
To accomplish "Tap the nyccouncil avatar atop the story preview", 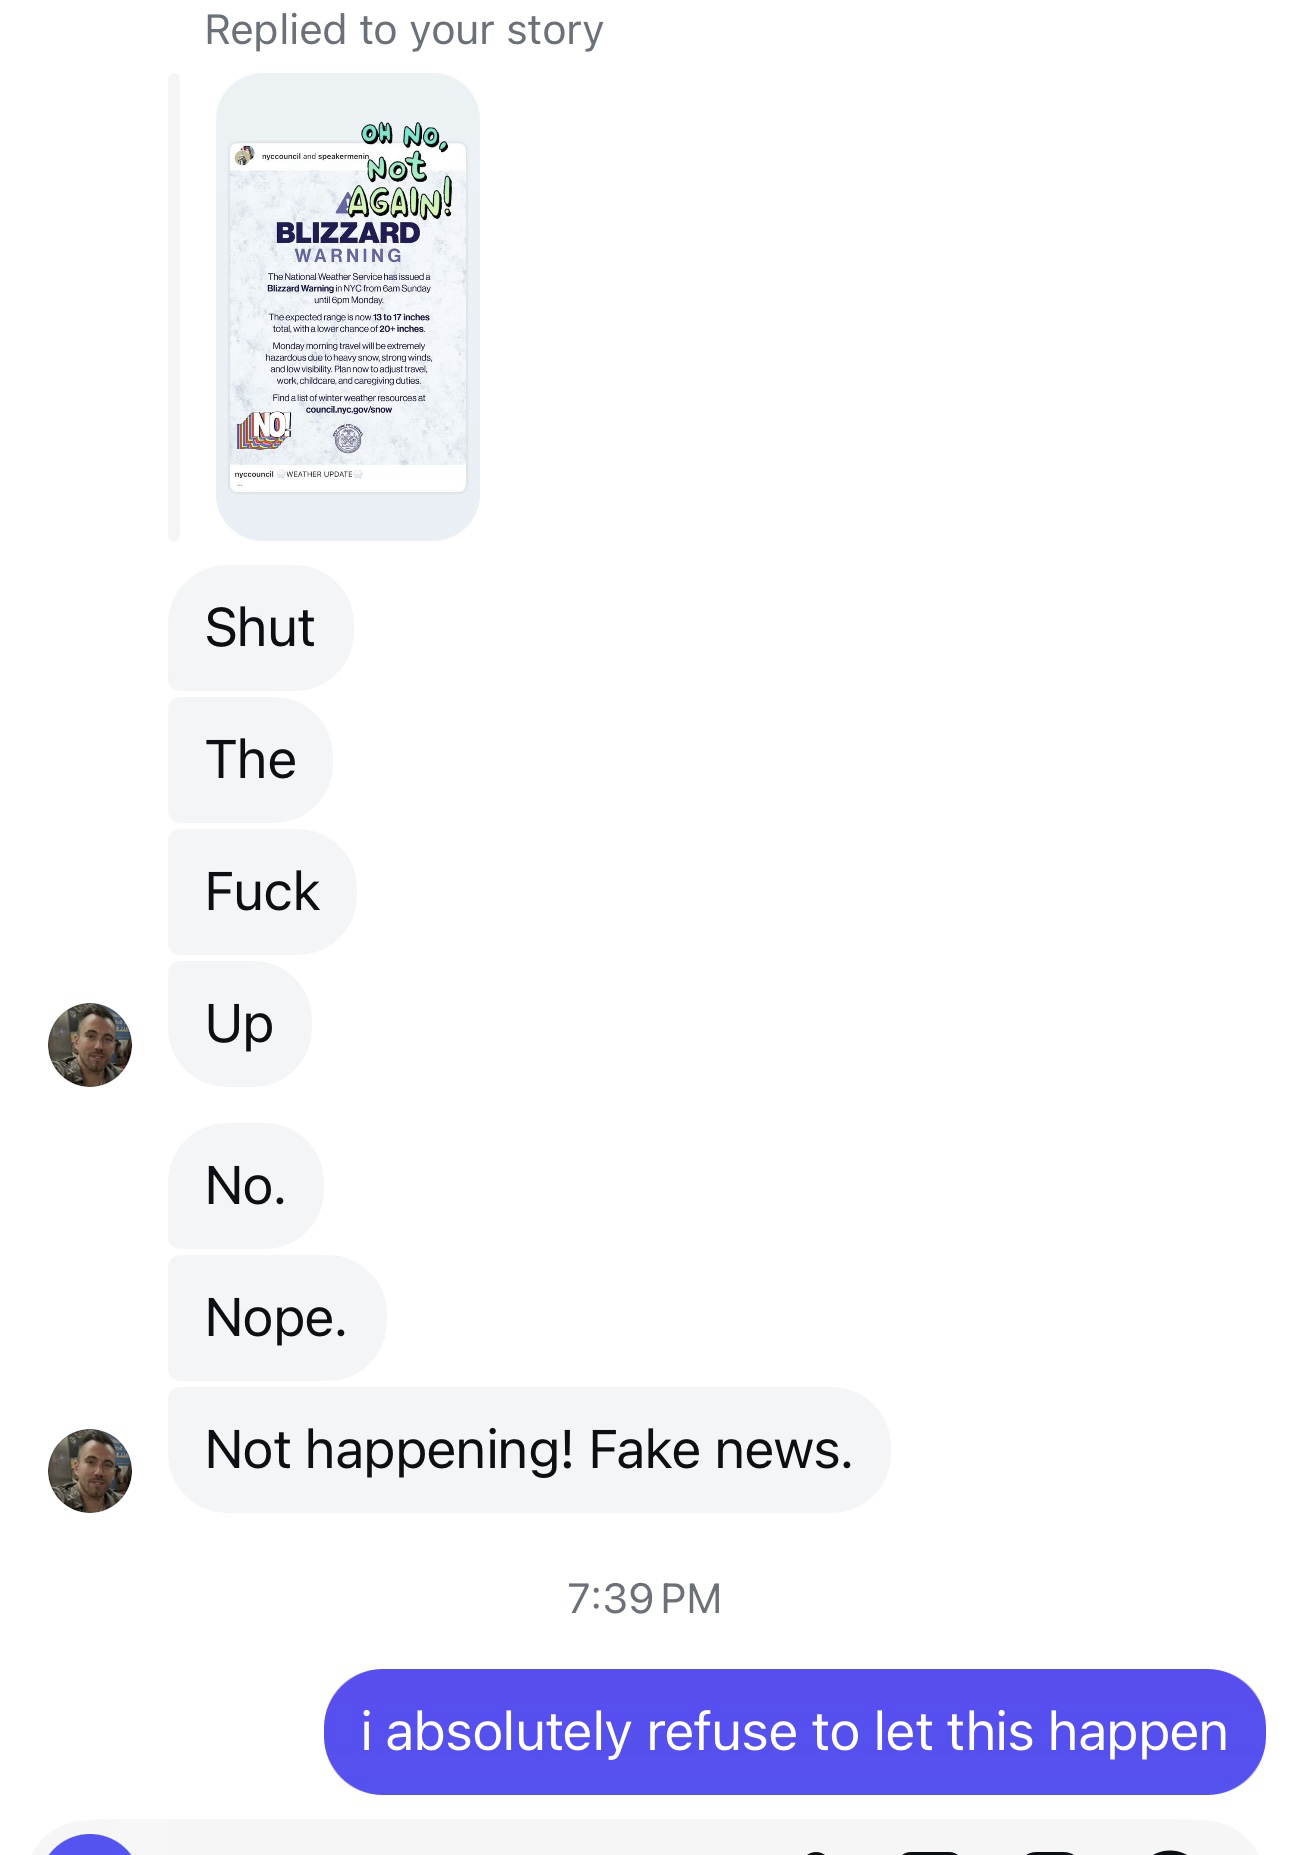I will [x=243, y=156].
